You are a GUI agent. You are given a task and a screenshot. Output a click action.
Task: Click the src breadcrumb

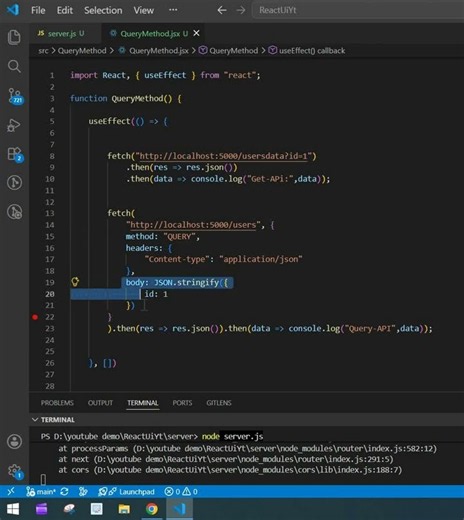[x=43, y=51]
